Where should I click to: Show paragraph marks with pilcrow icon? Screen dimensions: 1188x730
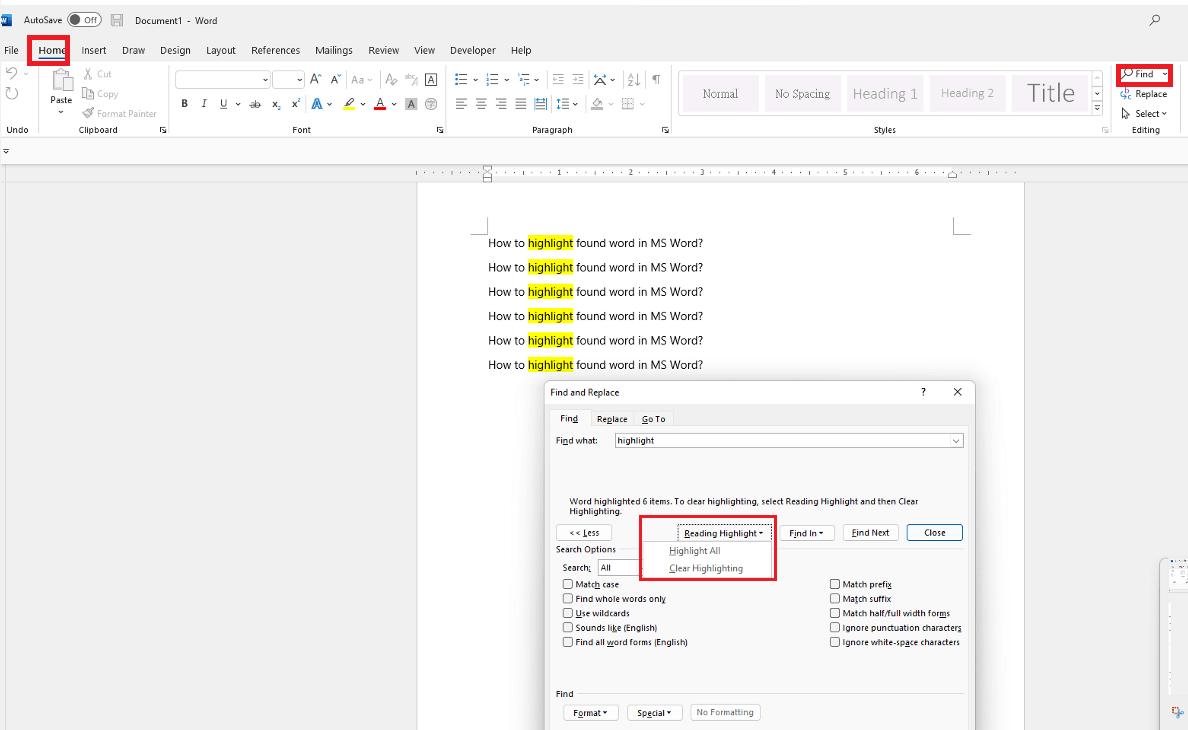tap(656, 79)
